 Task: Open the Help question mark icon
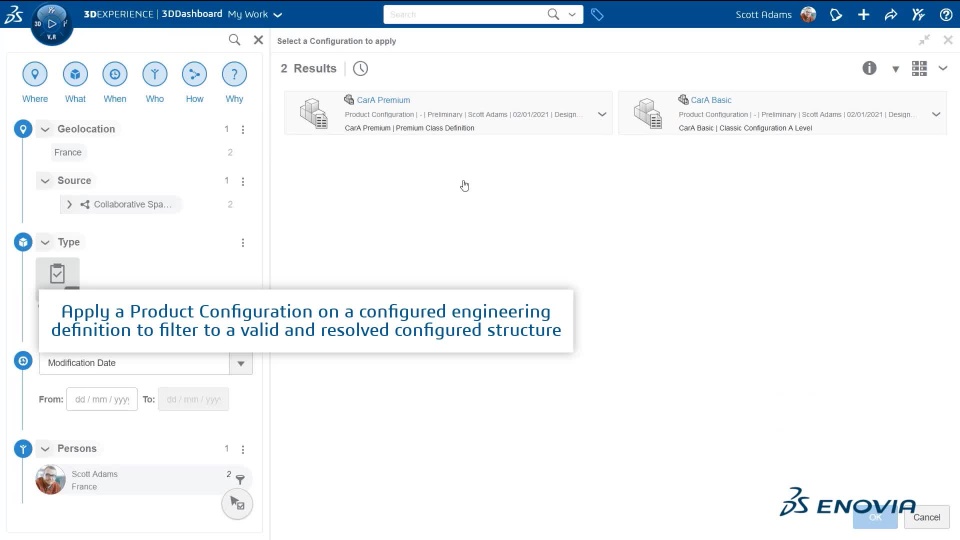946,14
